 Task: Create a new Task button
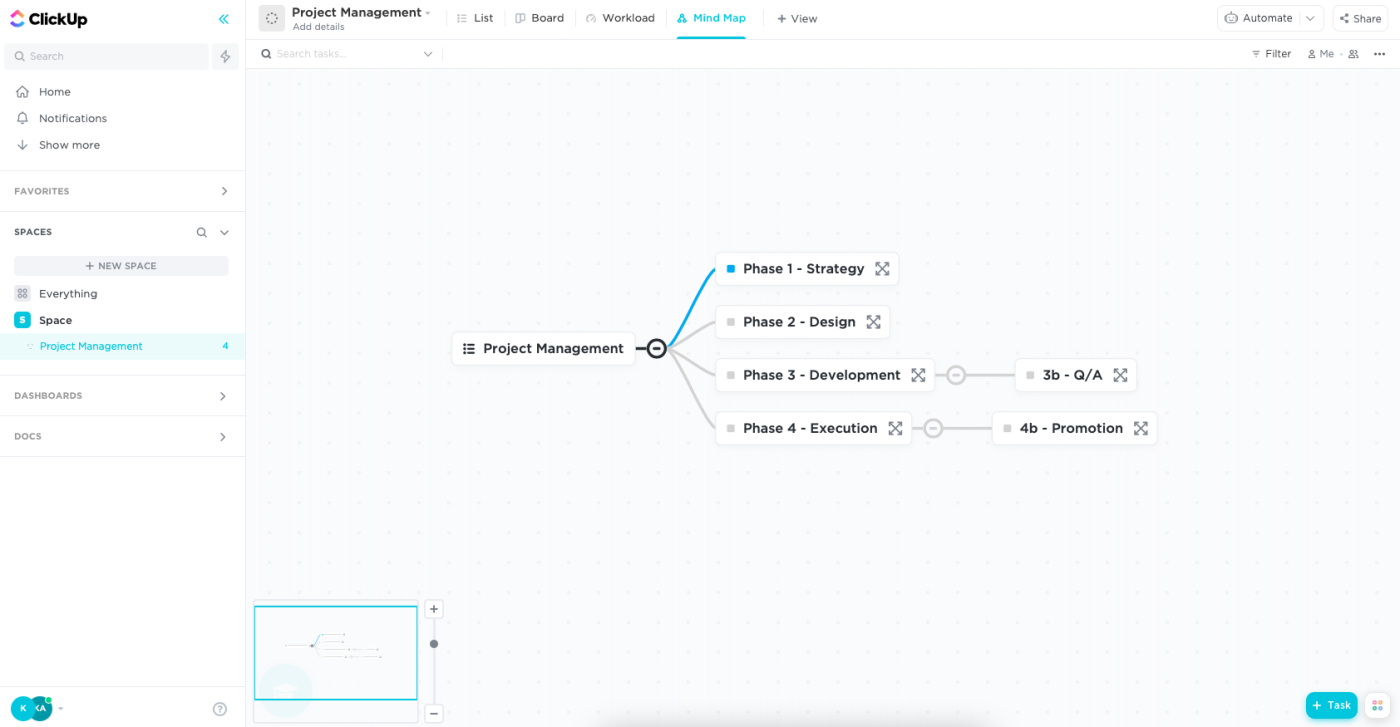pyautogui.click(x=1331, y=705)
